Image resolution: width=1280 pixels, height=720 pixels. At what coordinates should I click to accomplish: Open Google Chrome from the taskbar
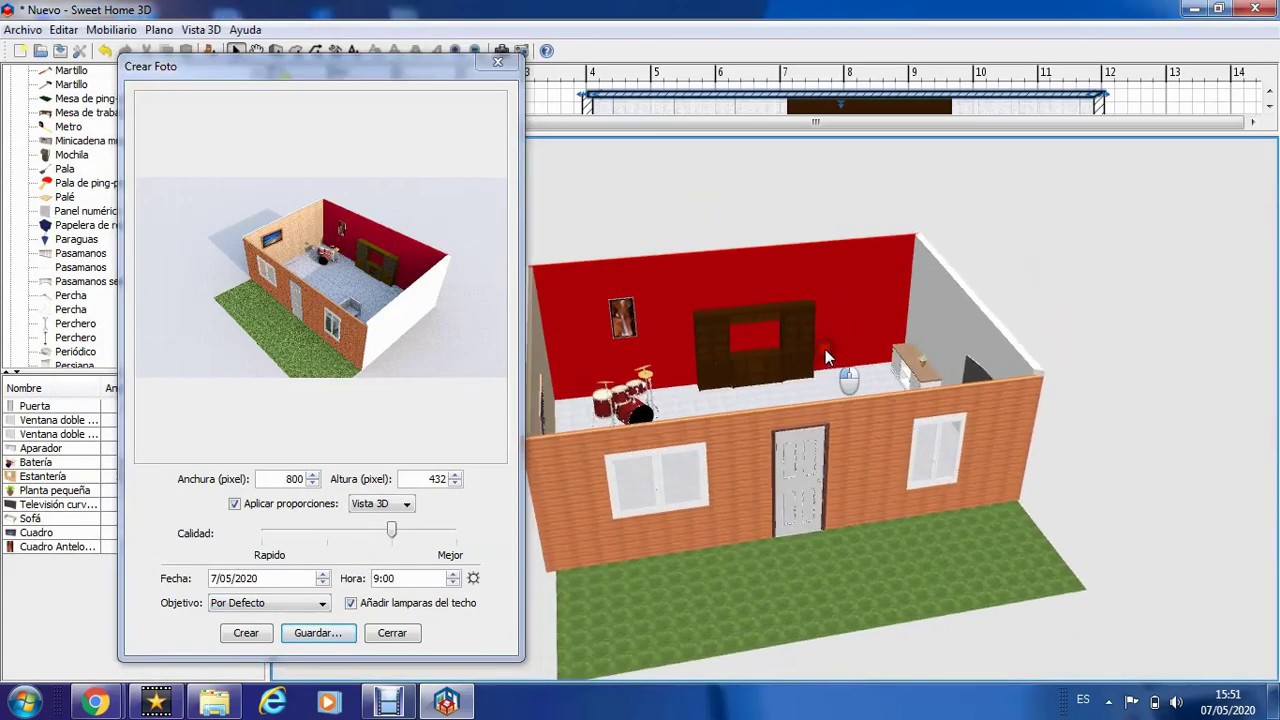click(x=94, y=702)
